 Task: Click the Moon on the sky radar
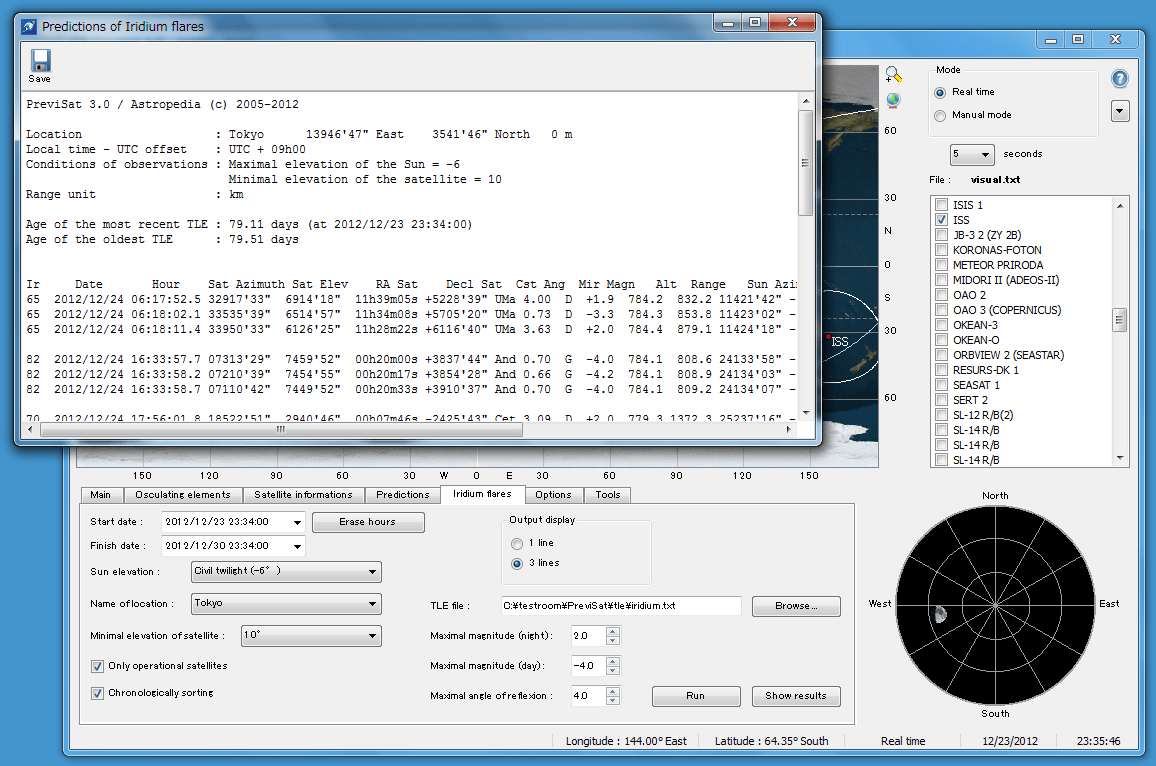tap(940, 613)
